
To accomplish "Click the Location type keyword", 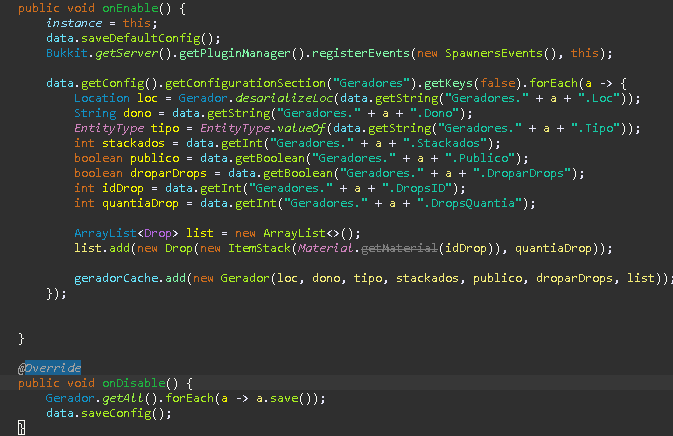I will (102, 98).
